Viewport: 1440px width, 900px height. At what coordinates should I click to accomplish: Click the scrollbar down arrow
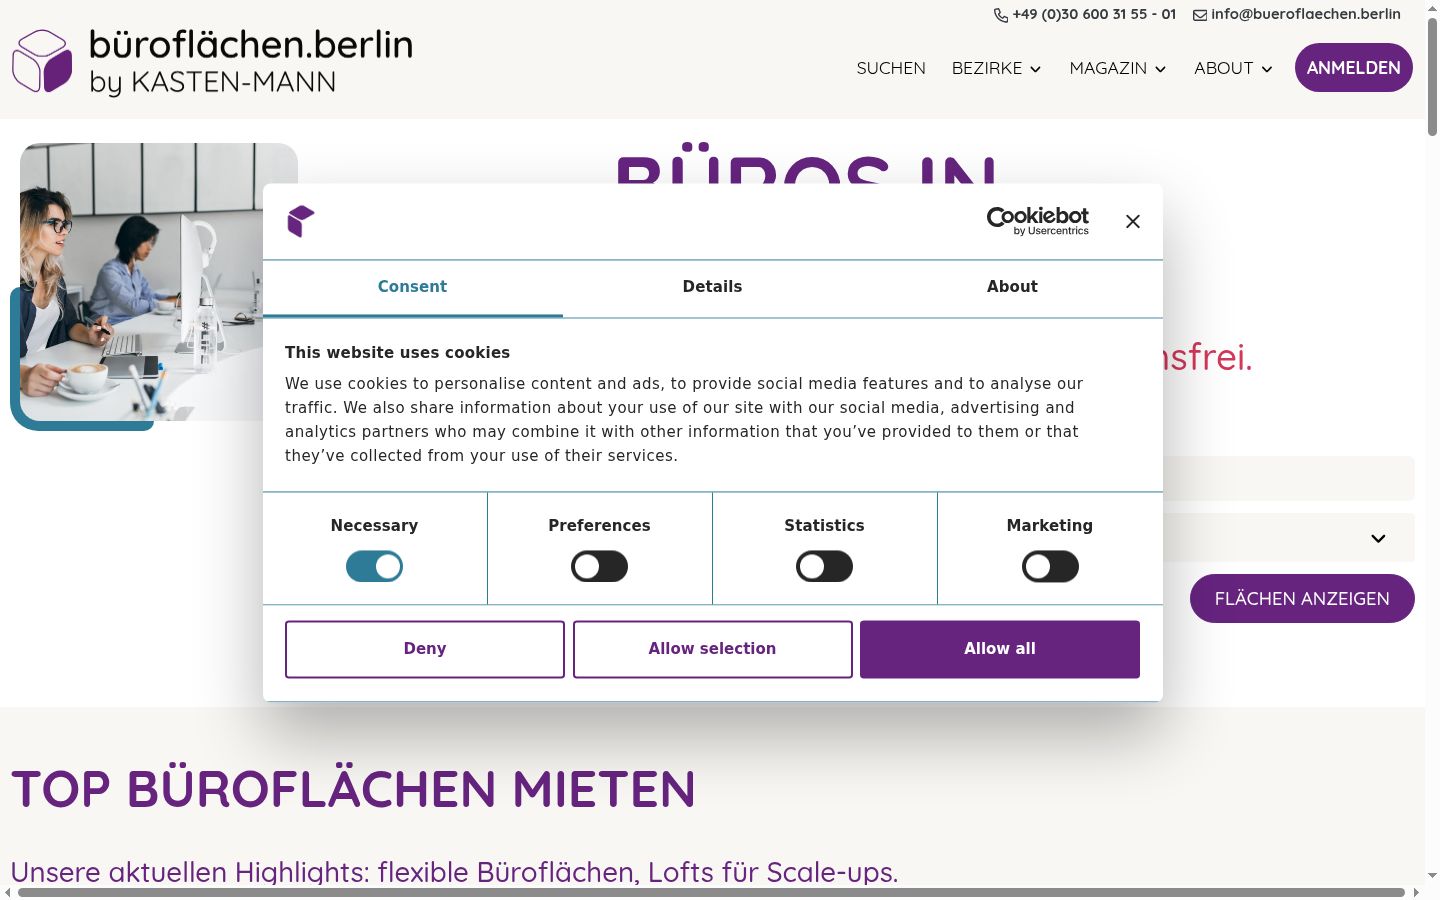tap(1432, 875)
